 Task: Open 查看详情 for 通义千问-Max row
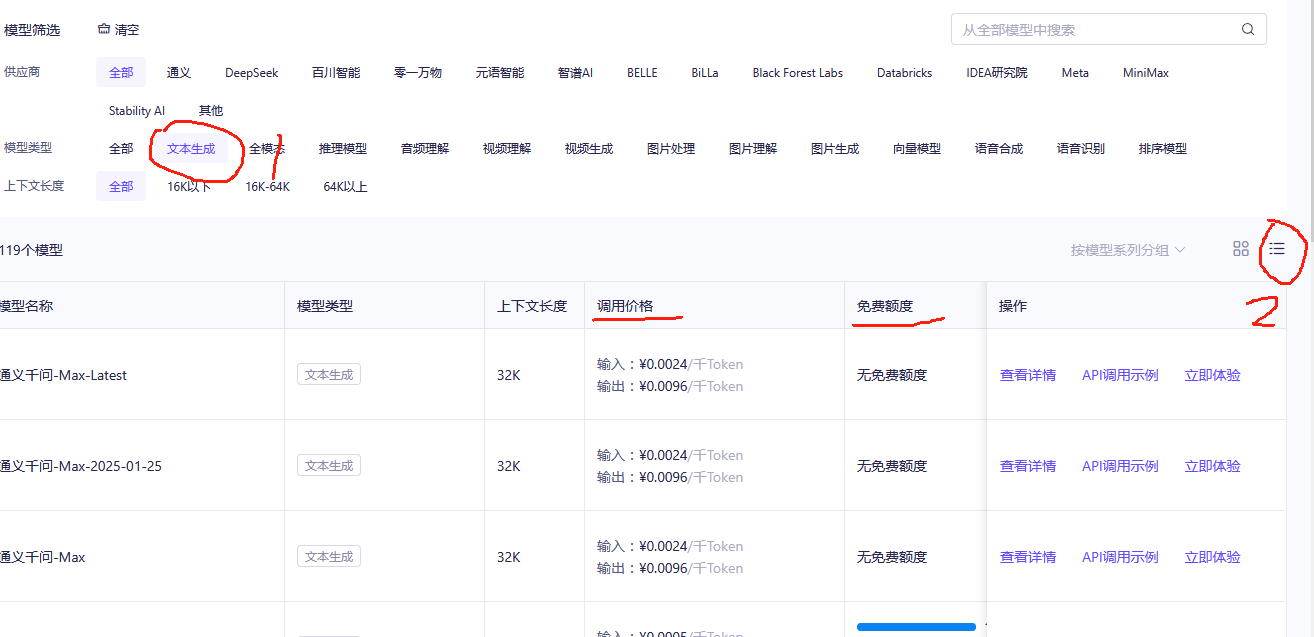(1028, 558)
